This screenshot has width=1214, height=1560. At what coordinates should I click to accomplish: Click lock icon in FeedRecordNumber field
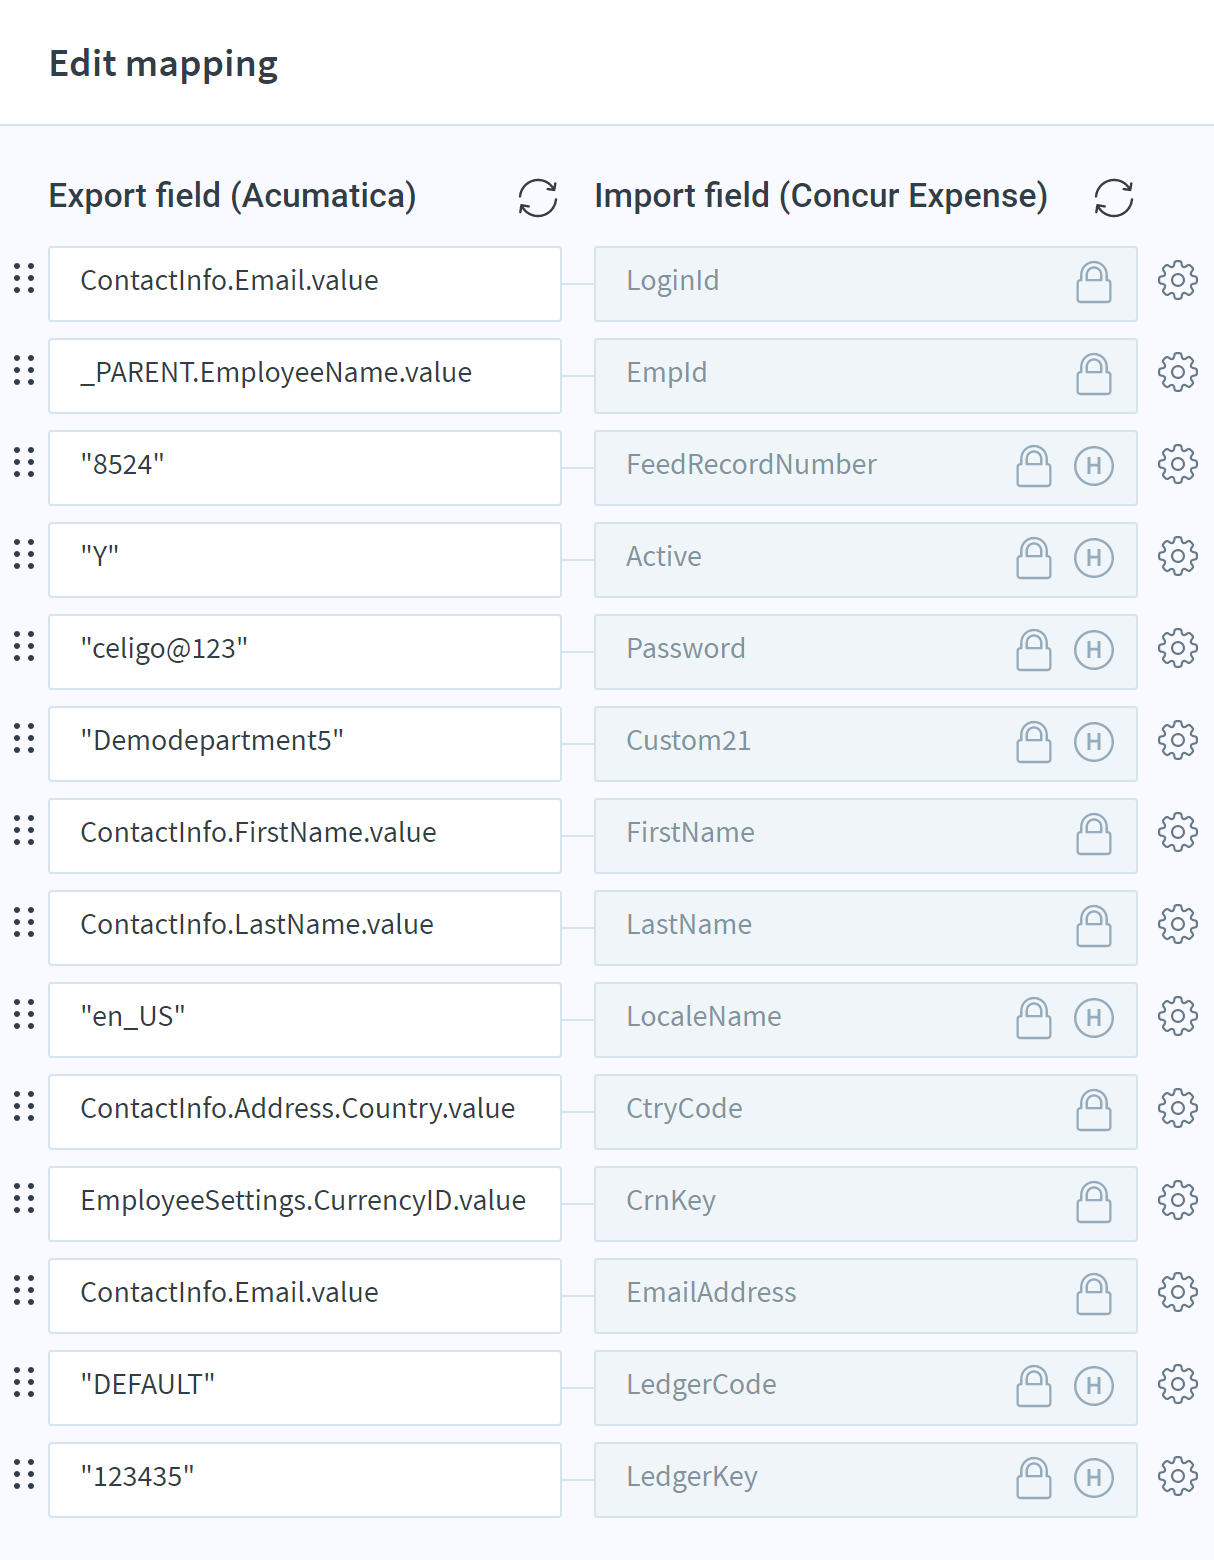pos(1034,466)
